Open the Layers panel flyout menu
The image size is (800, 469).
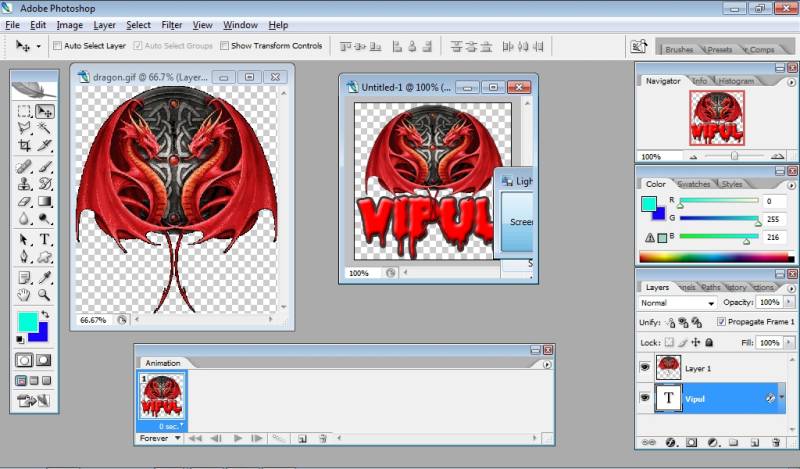pos(791,288)
